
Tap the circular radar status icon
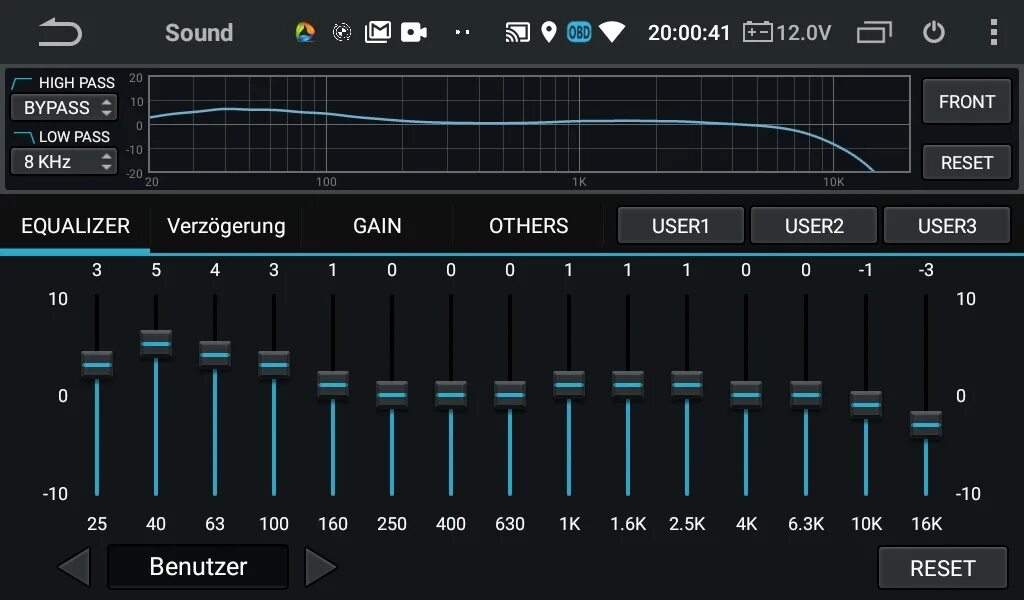pos(342,32)
